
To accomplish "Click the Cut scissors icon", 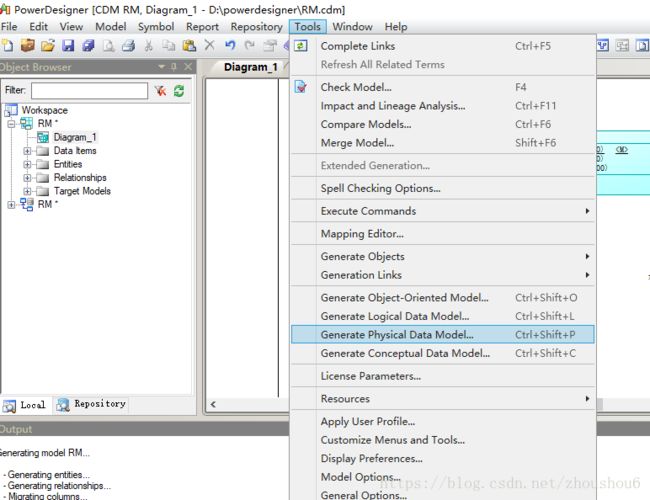I will (148, 45).
